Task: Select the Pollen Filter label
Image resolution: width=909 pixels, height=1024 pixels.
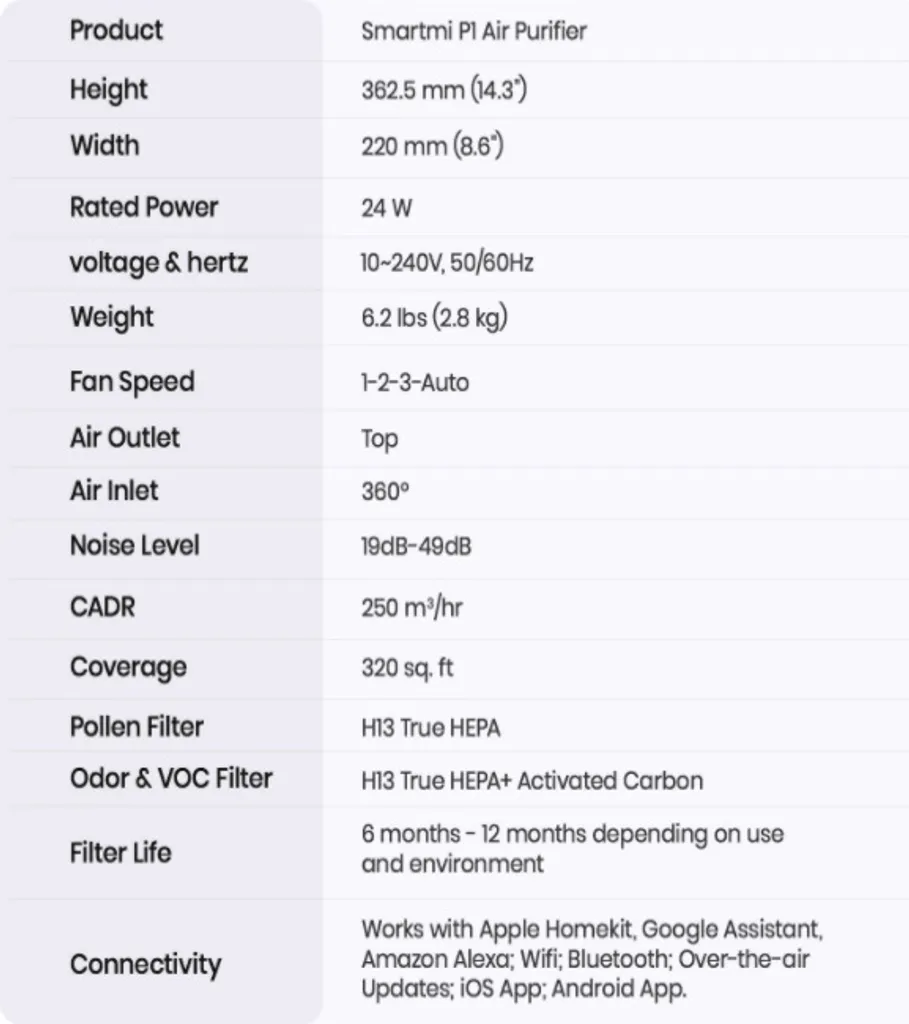Action: pos(137,727)
